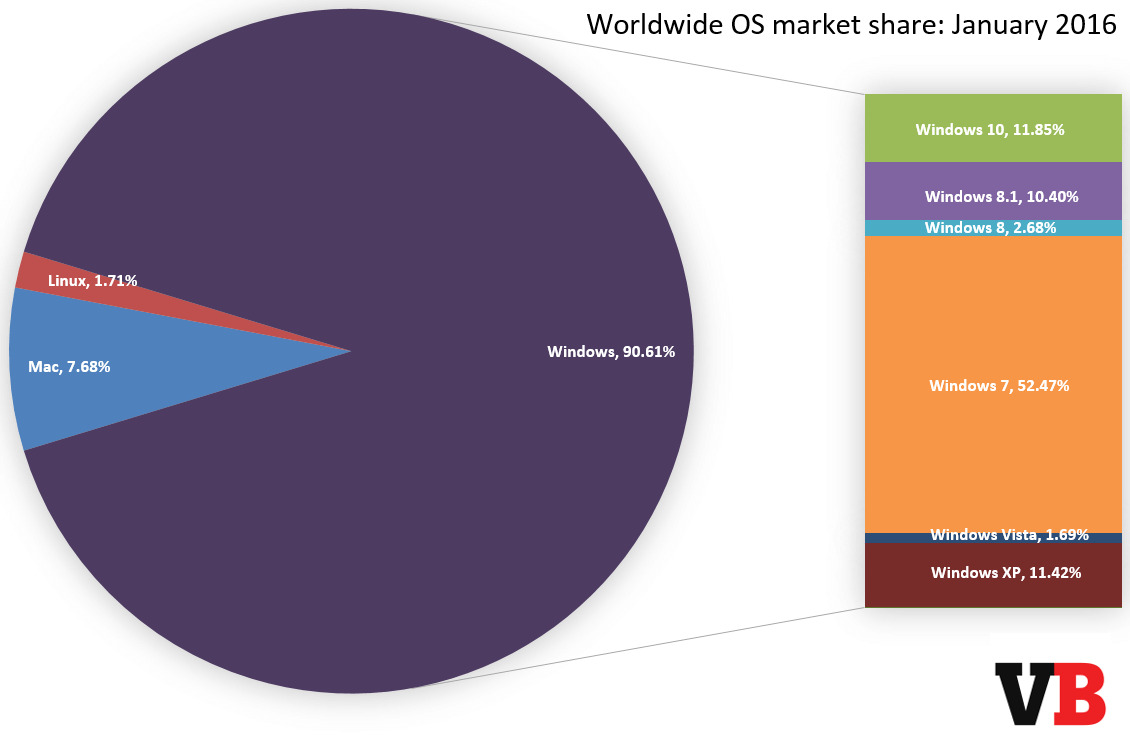
Task: Click the Windows Vista 1.69% label
Action: click(1008, 535)
